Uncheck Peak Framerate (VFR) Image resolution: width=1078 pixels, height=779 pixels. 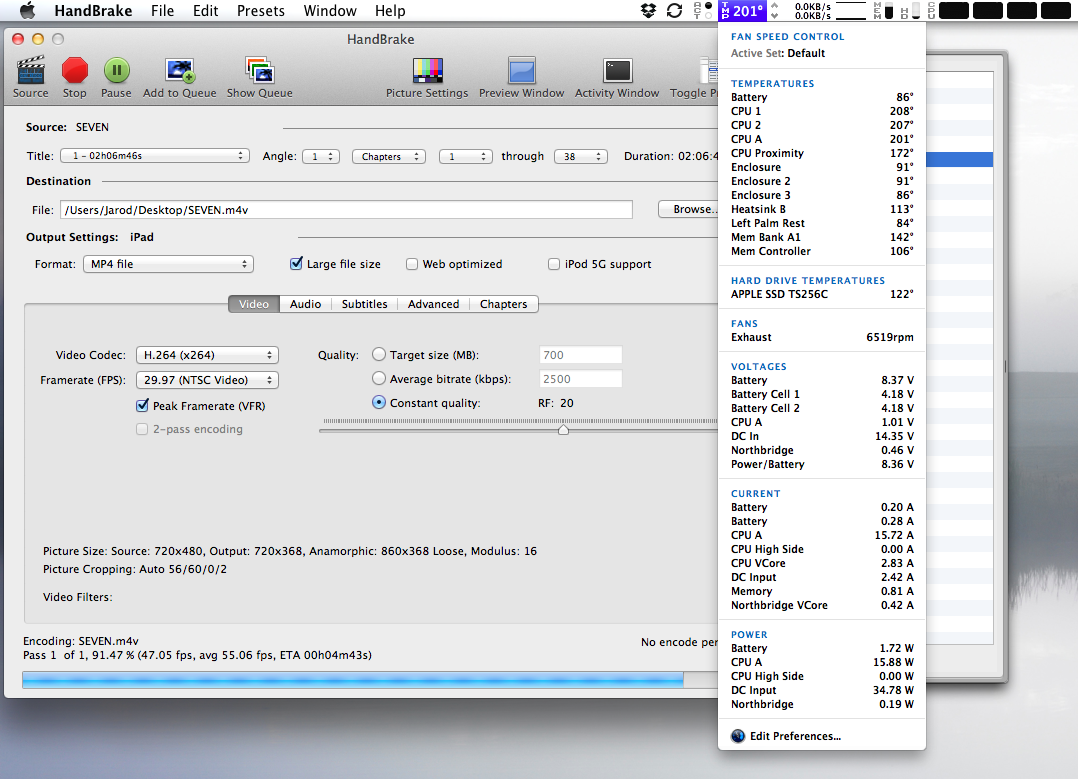(142, 406)
